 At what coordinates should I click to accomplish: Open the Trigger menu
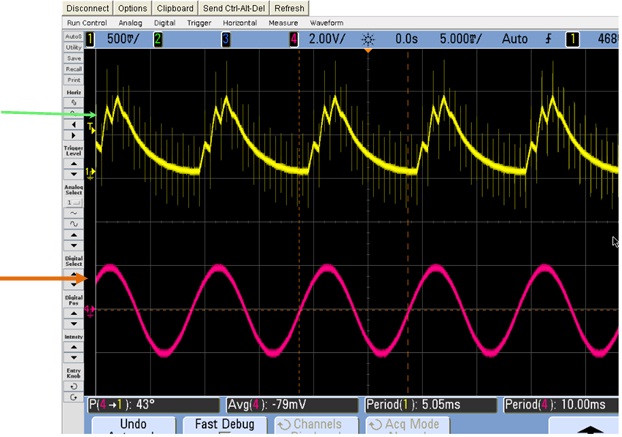pos(199,23)
